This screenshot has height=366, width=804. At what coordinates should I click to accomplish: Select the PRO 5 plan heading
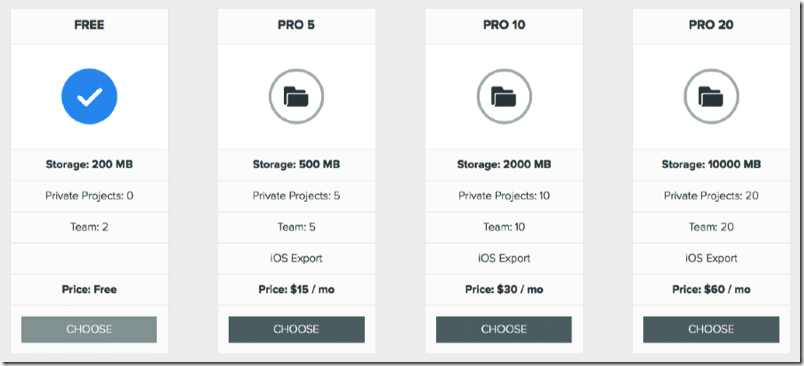[296, 25]
